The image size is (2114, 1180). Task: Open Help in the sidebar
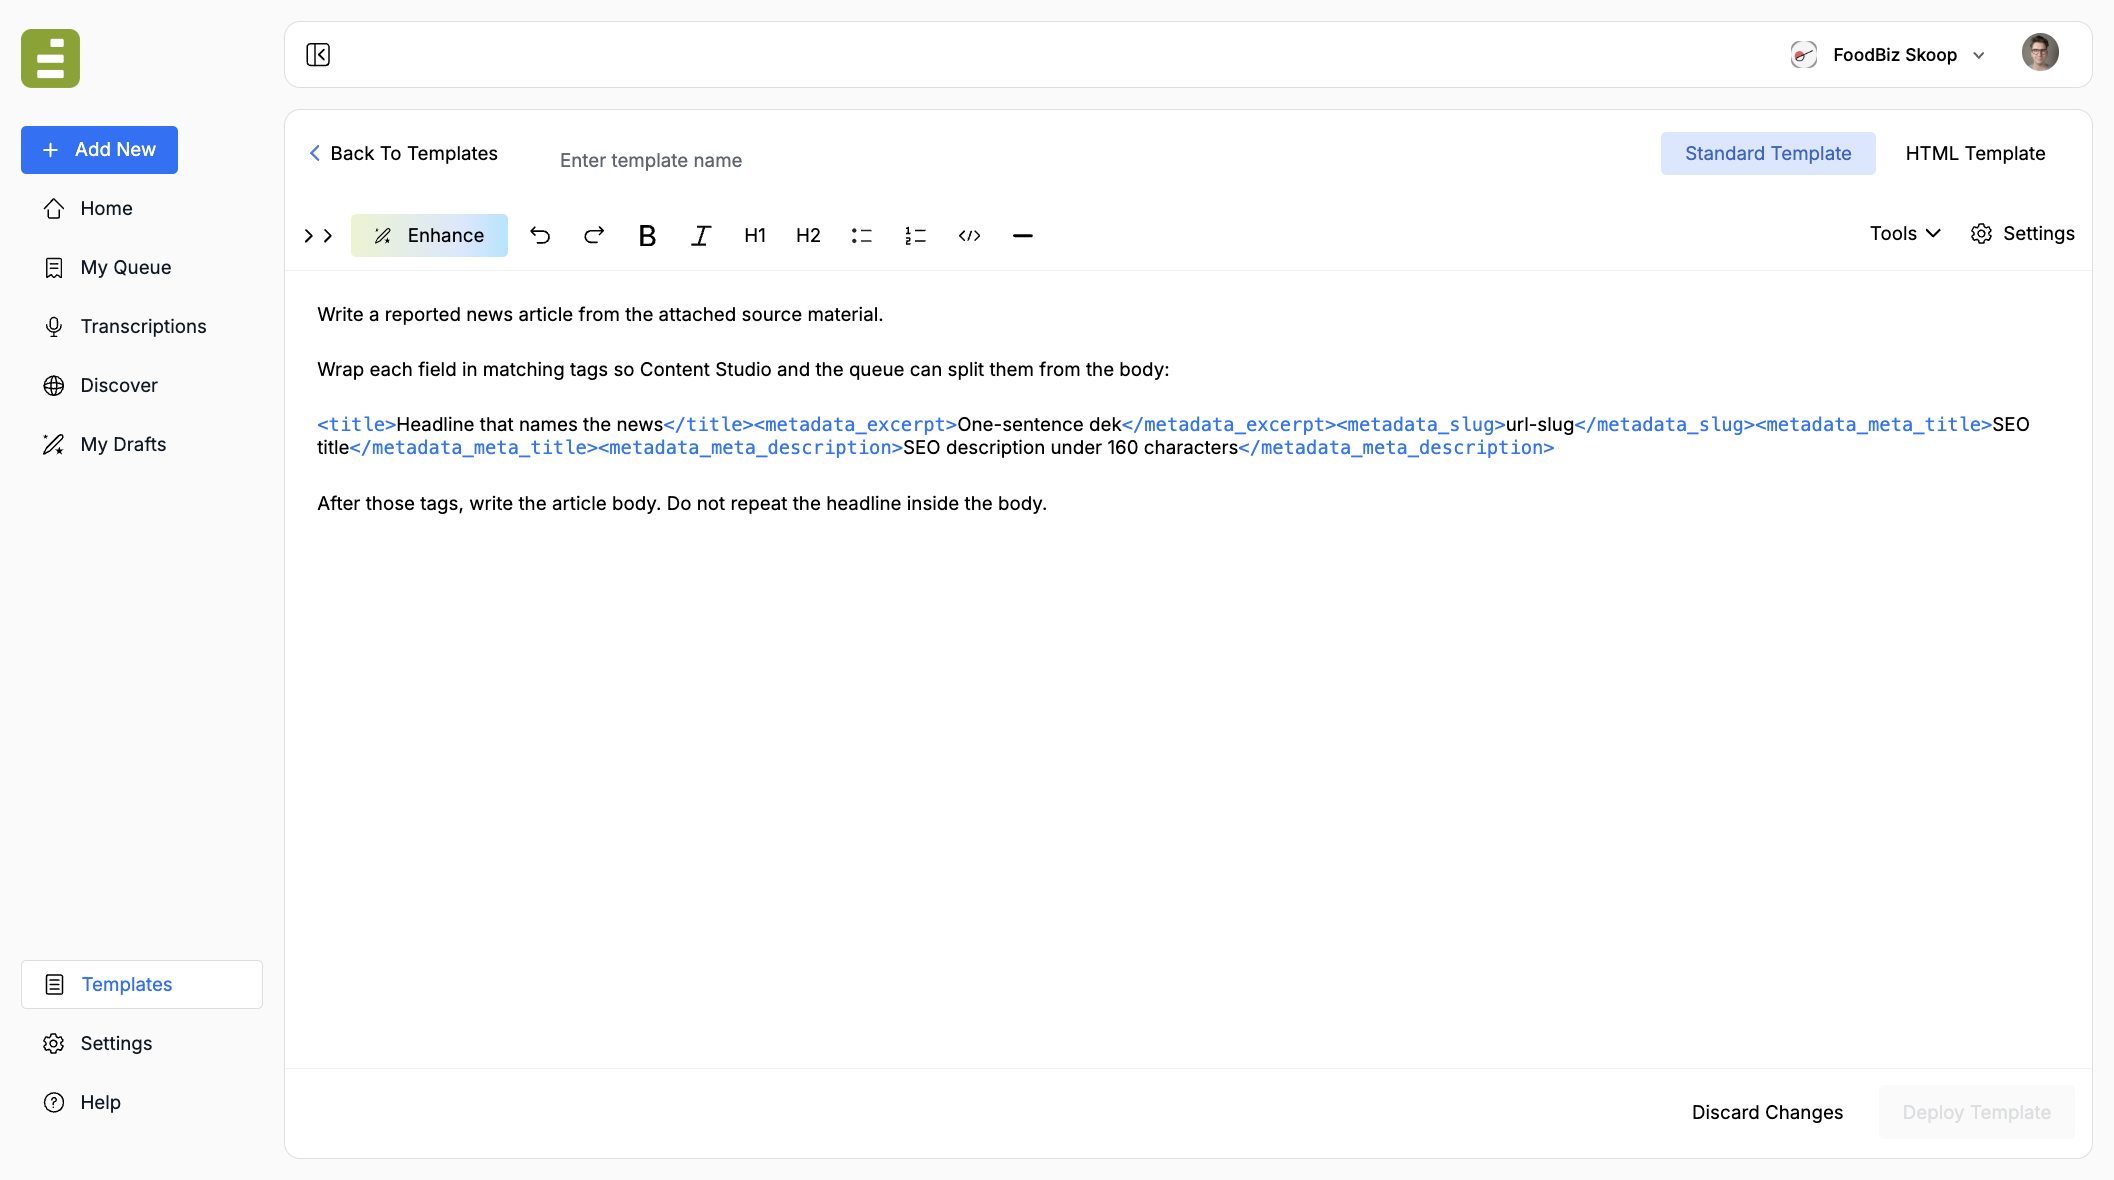[x=142, y=1102]
